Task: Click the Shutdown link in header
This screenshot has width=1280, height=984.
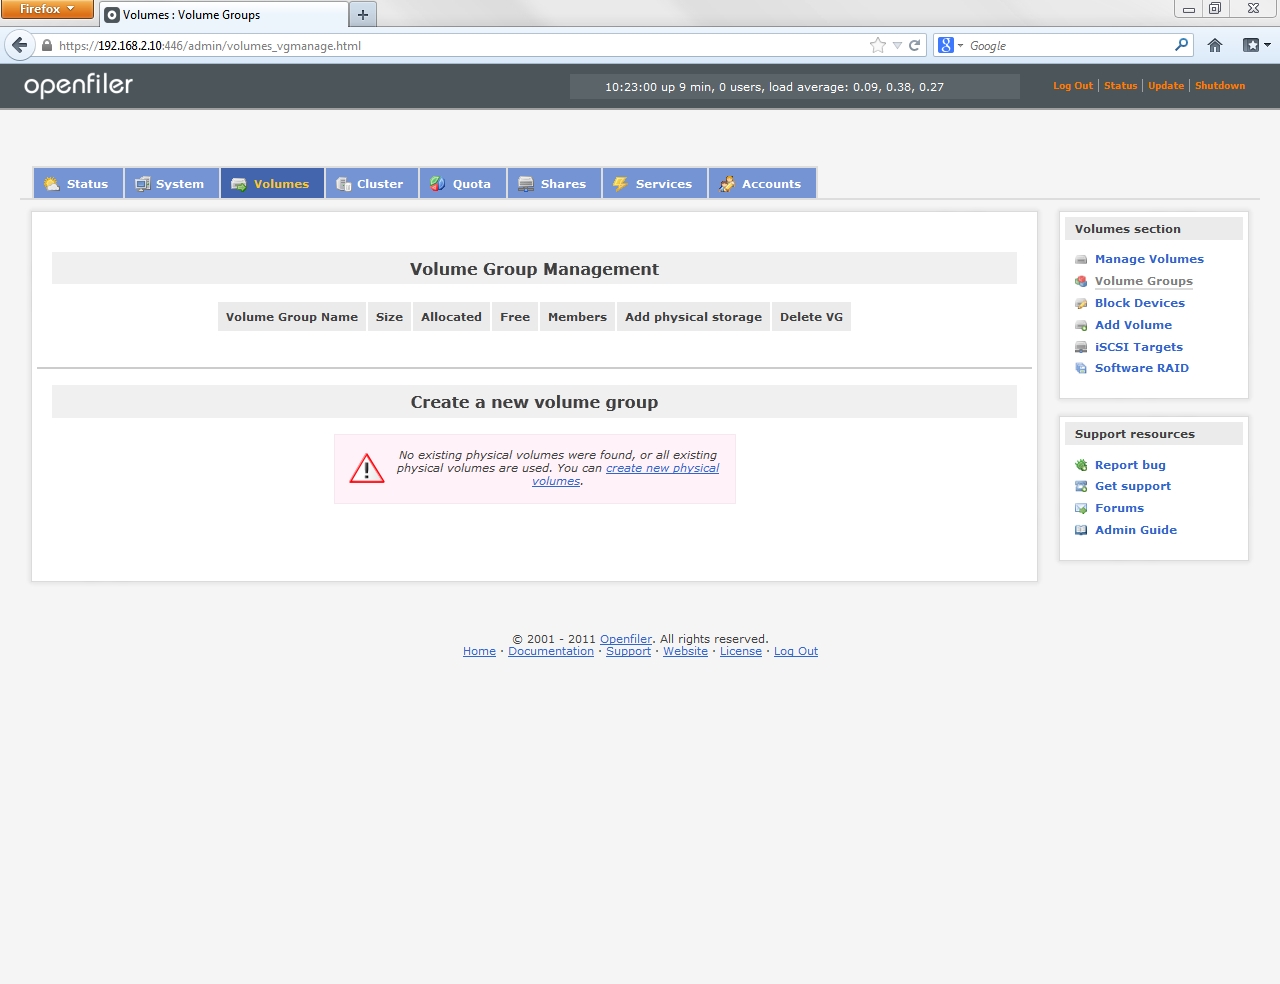Action: coord(1220,86)
